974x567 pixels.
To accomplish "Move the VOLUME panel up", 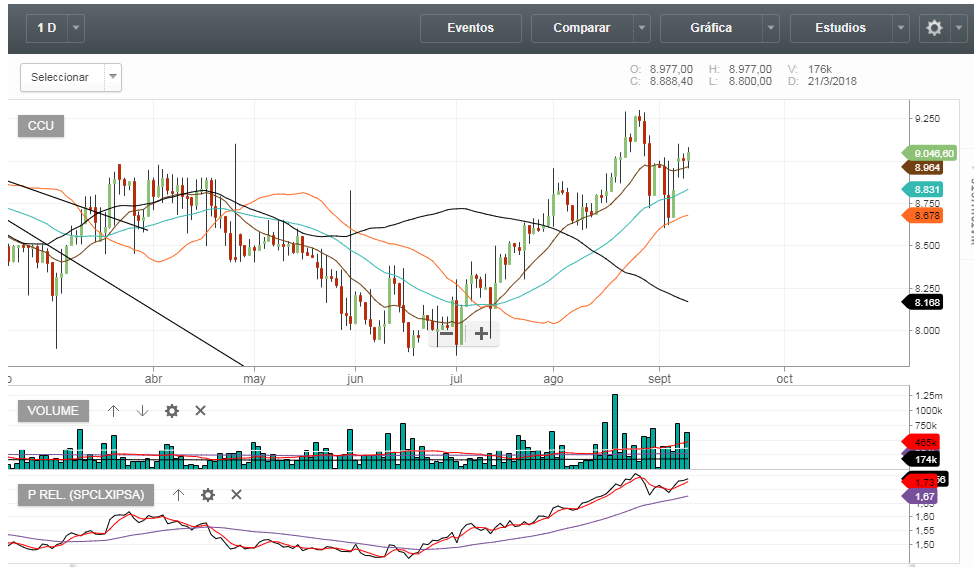I will [x=113, y=411].
